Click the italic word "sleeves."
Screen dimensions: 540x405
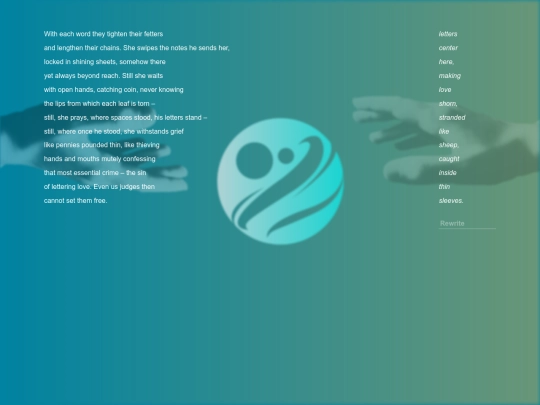(451, 200)
